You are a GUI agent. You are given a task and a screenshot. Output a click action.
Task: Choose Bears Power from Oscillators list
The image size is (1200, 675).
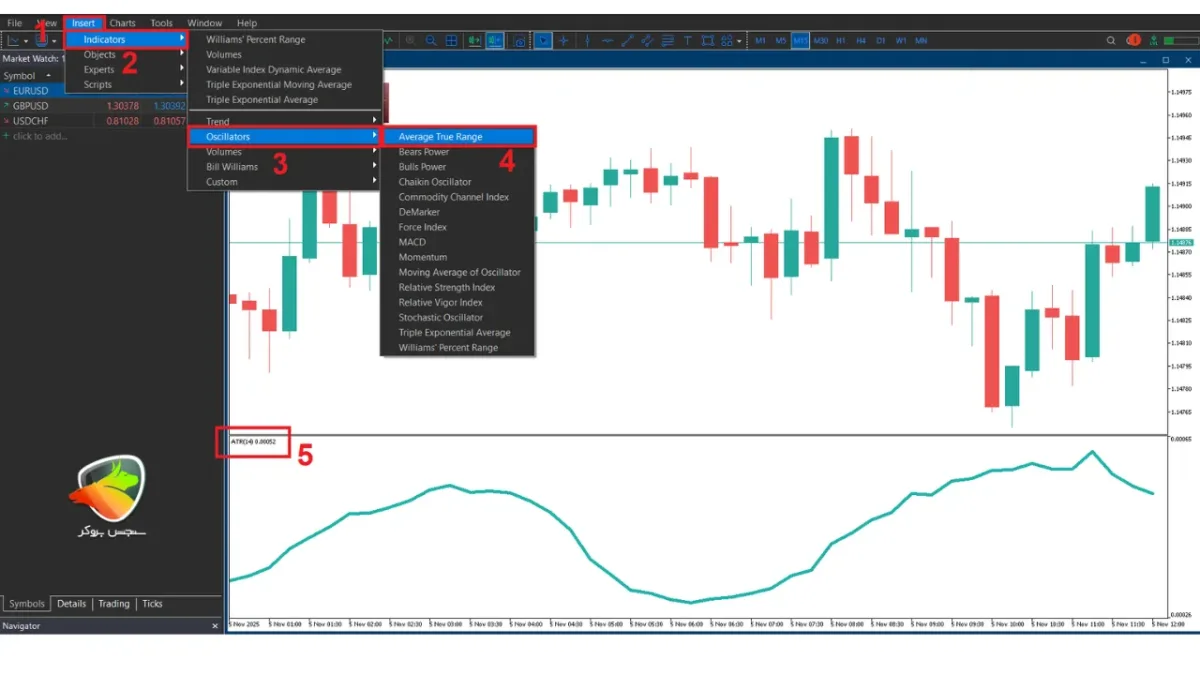(458, 152)
